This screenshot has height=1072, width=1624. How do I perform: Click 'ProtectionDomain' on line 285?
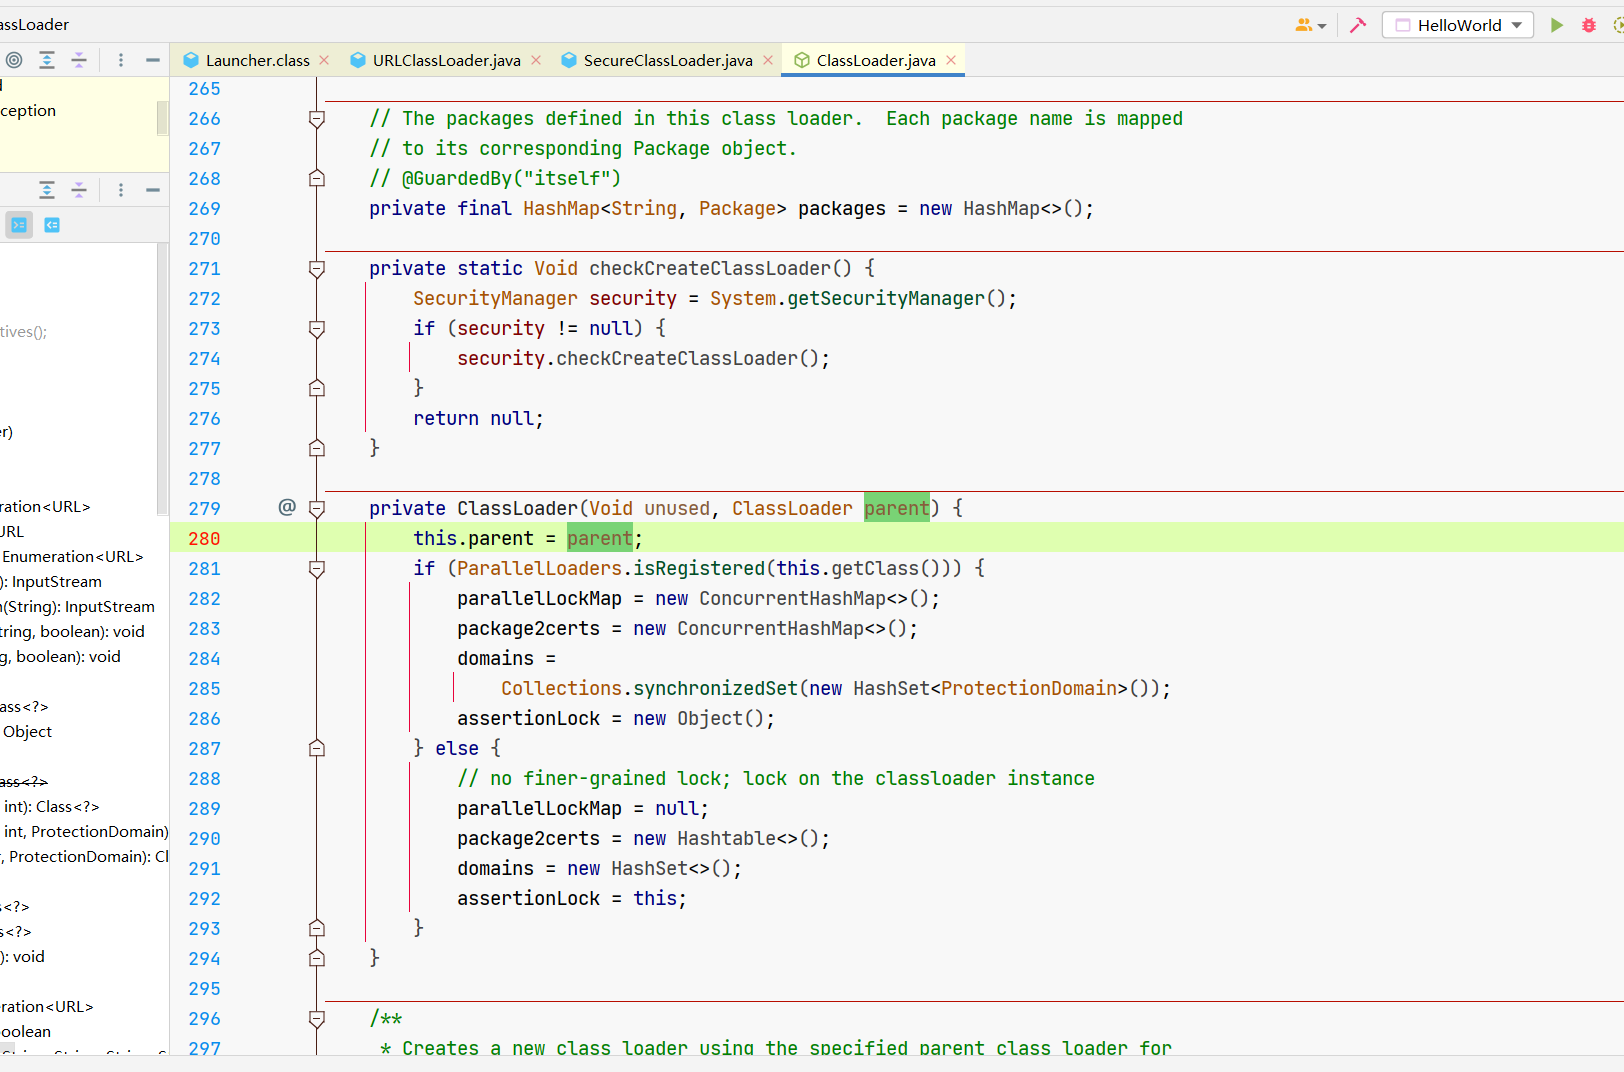click(1028, 688)
